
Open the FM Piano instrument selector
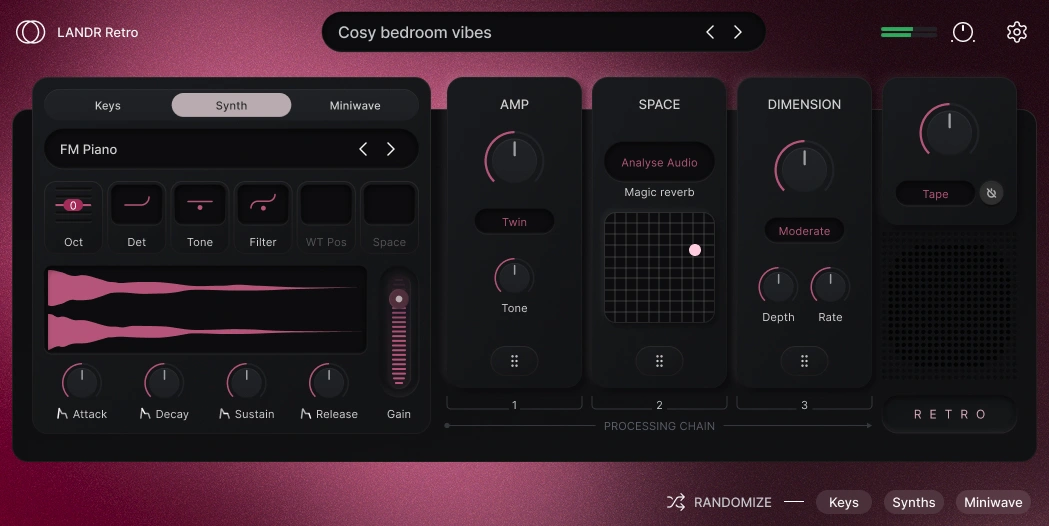[231, 149]
